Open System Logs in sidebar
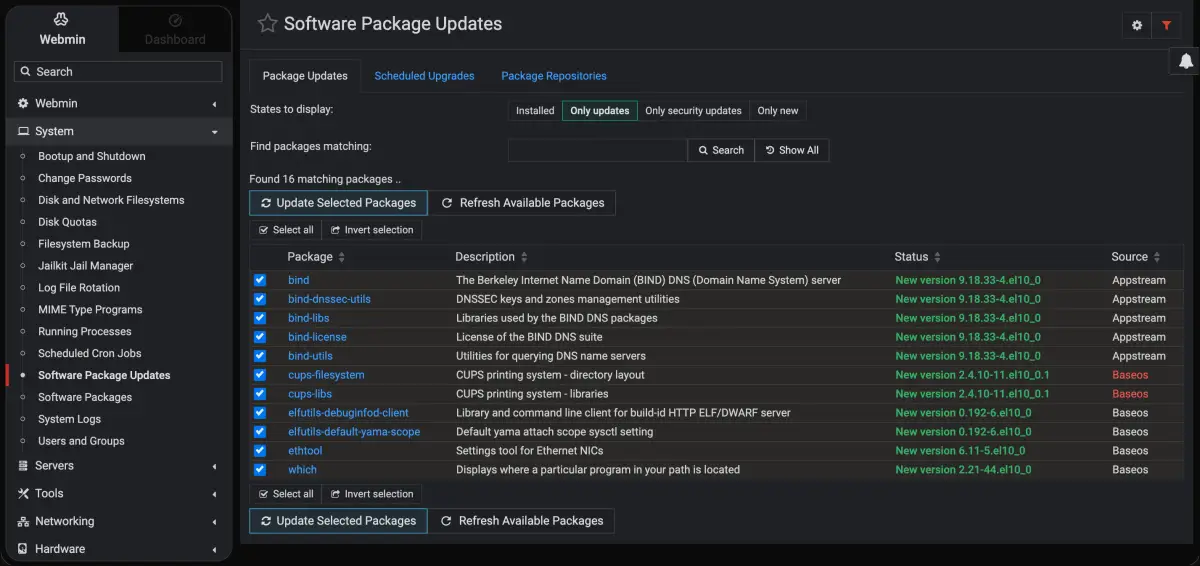 coord(69,419)
